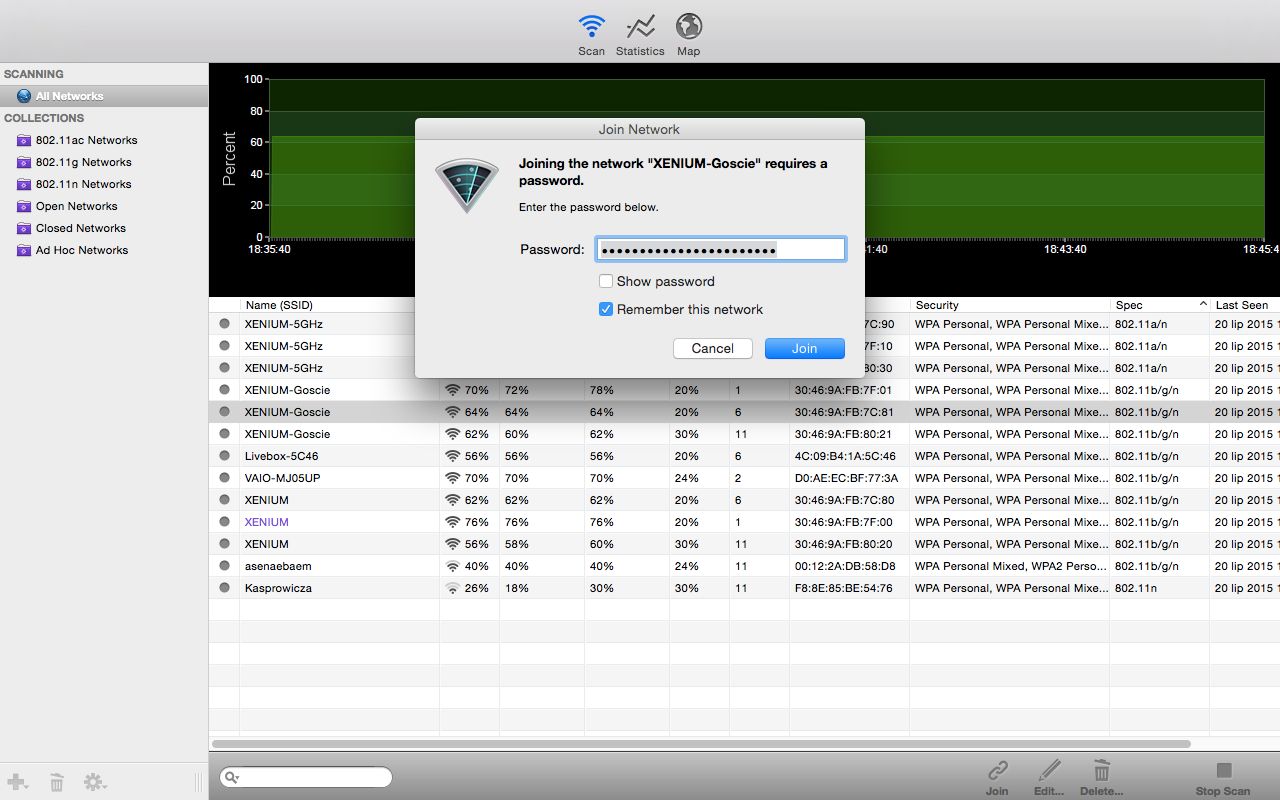
Task: Click the Spec column sort arrow
Action: tap(1203, 304)
